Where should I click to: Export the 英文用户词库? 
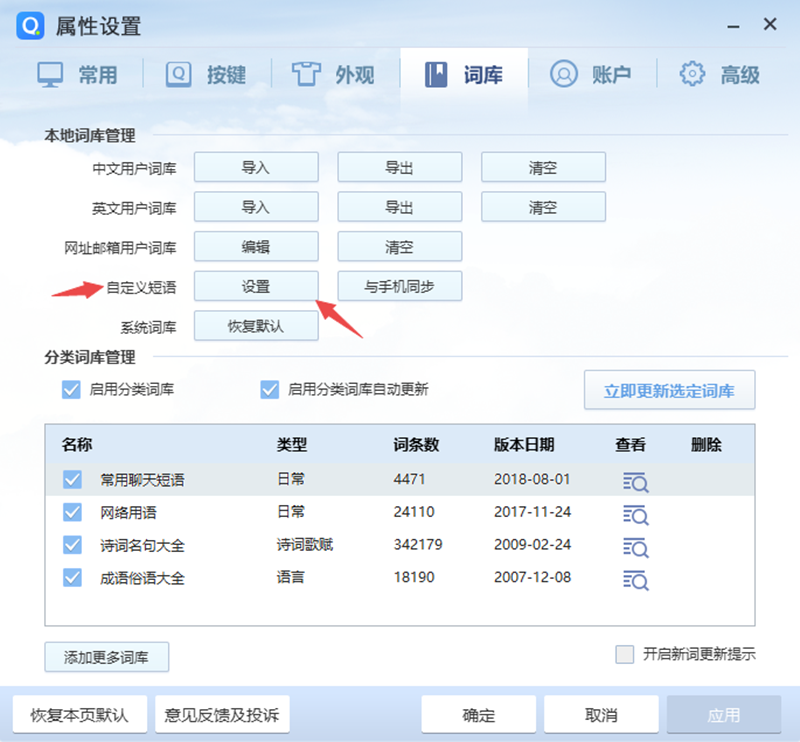[399, 207]
